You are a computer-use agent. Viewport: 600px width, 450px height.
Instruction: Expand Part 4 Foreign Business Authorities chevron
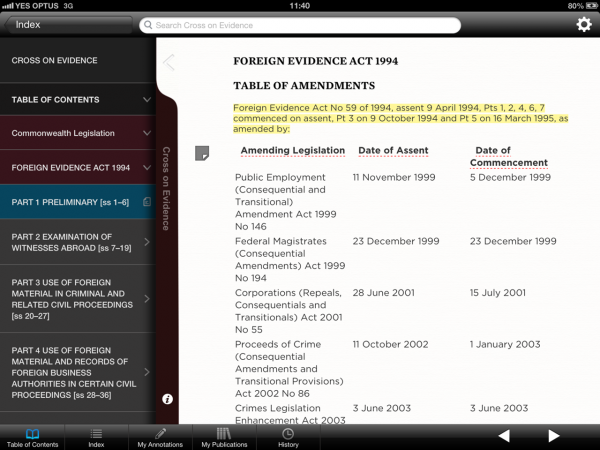click(147, 372)
